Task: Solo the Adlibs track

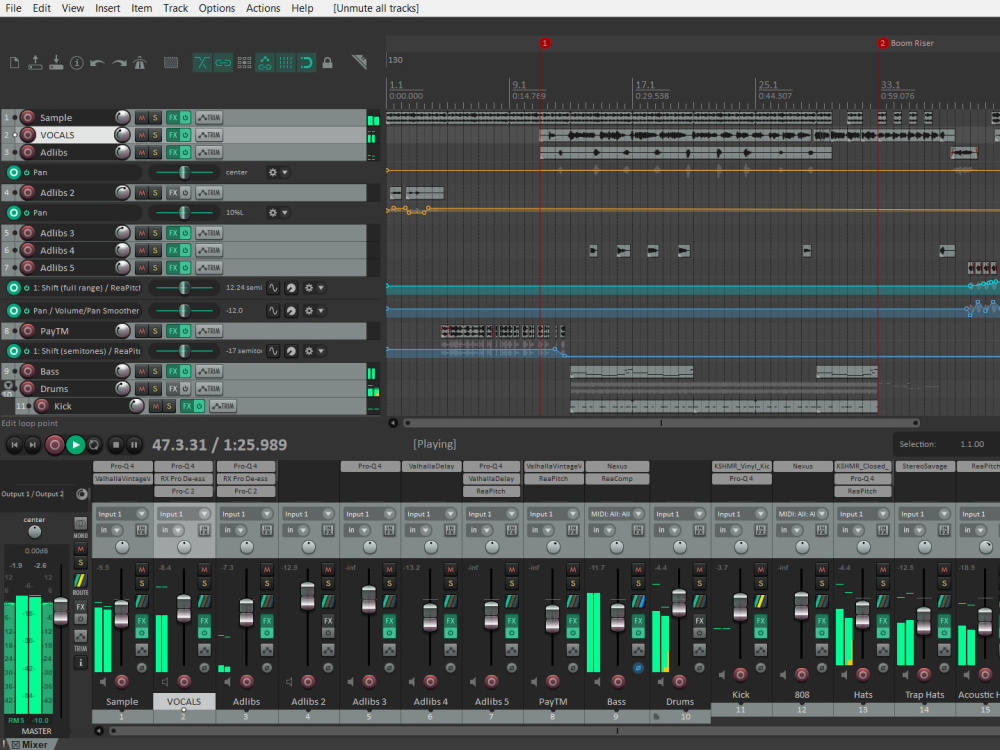Action: point(155,152)
